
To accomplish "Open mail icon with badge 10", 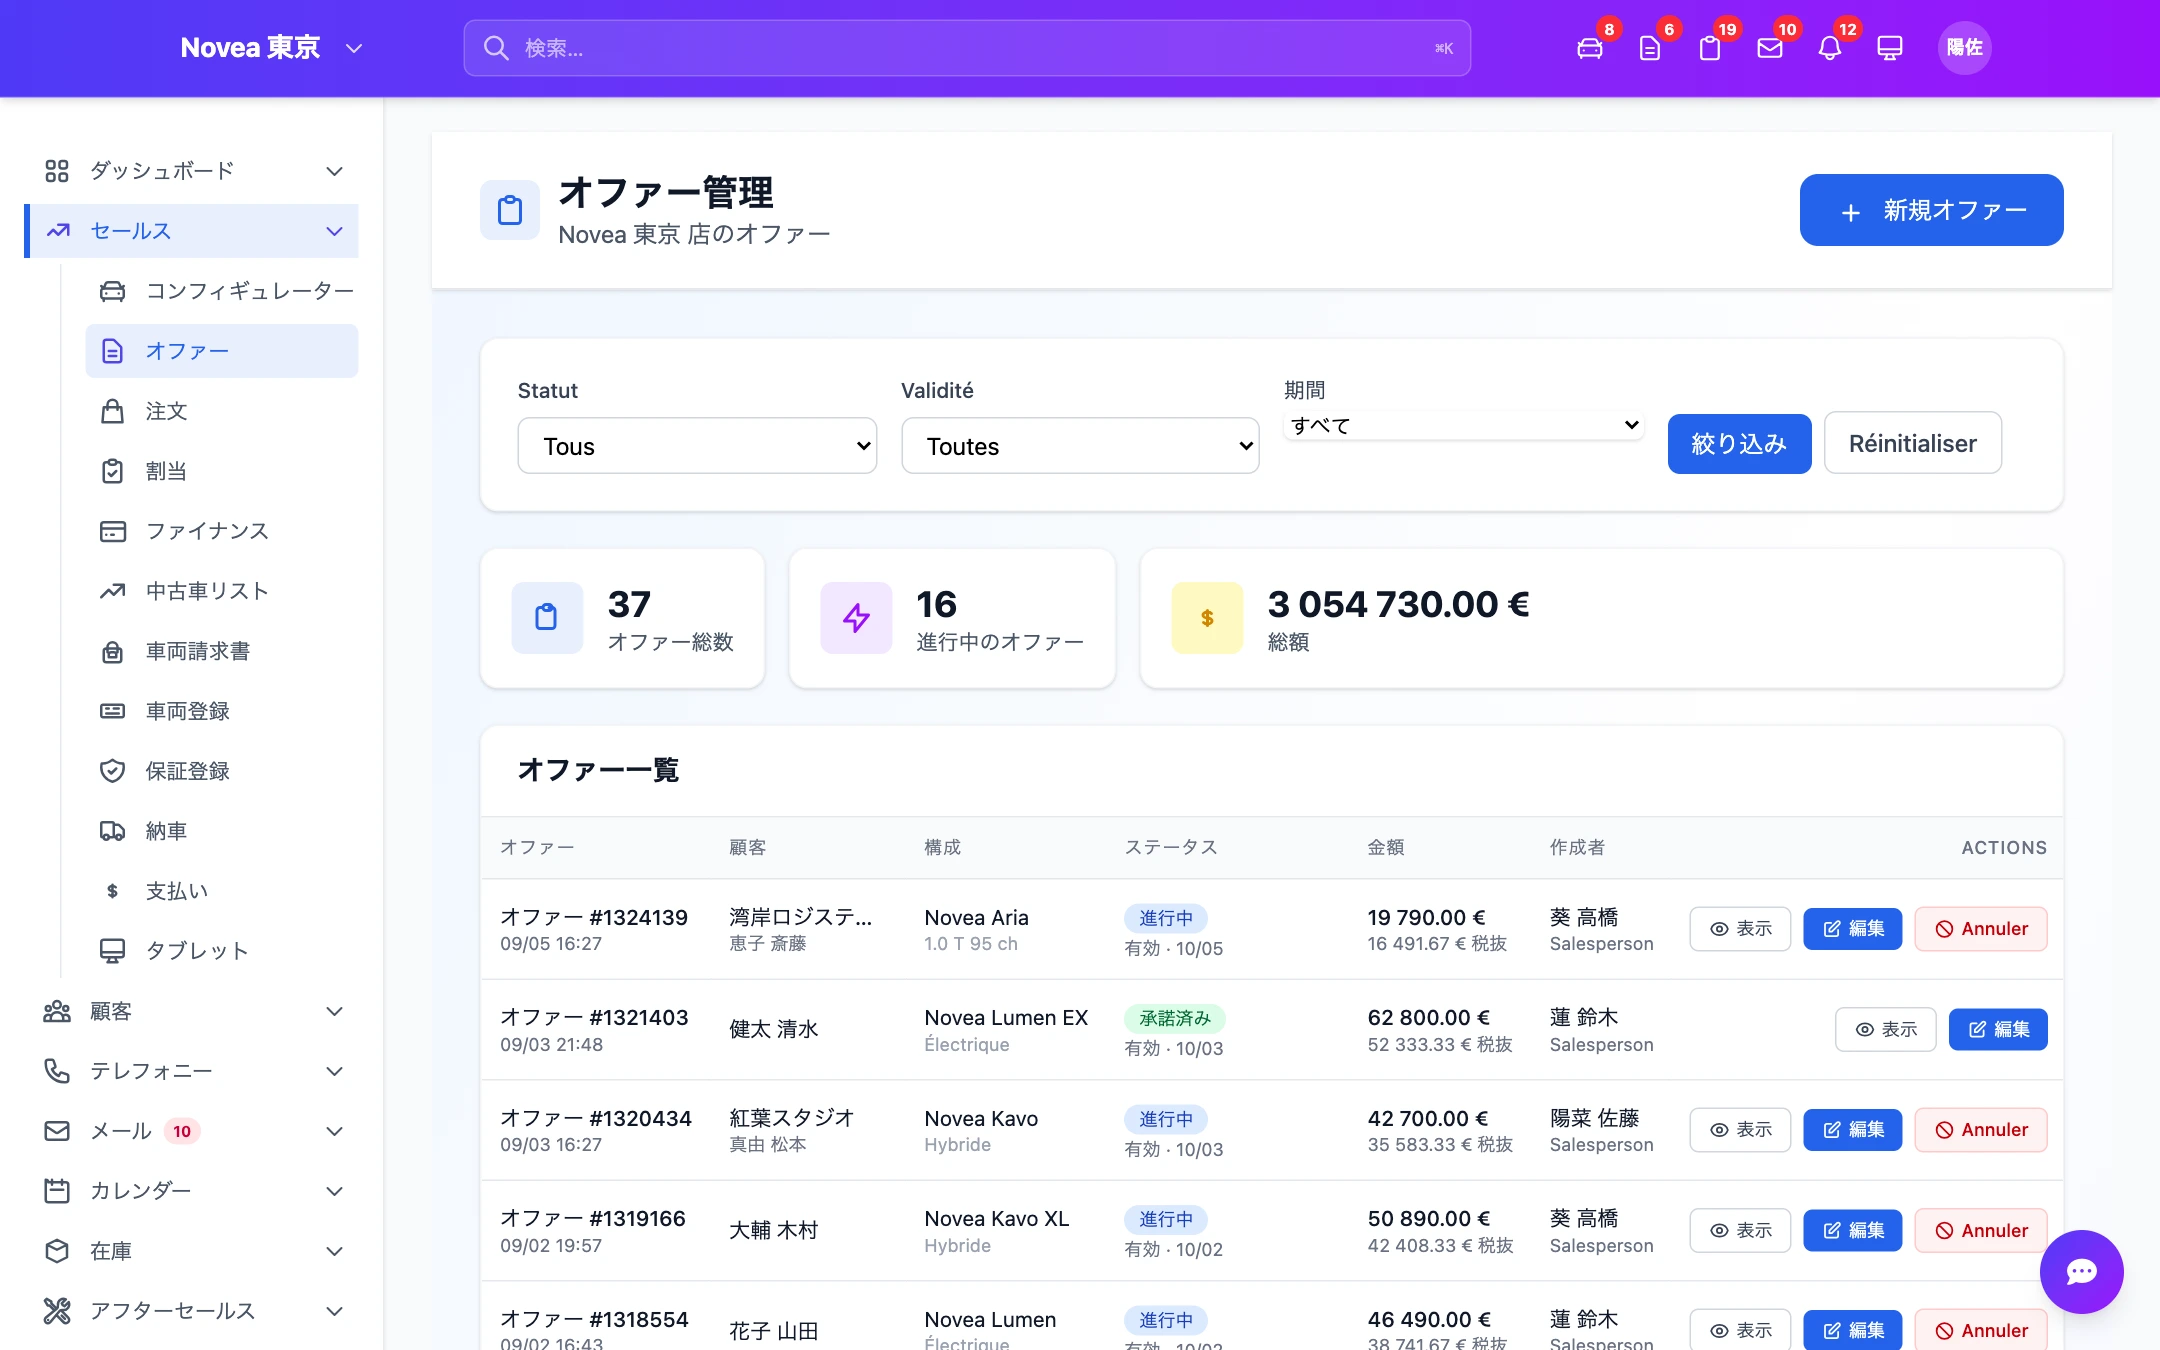I will 1769,48.
